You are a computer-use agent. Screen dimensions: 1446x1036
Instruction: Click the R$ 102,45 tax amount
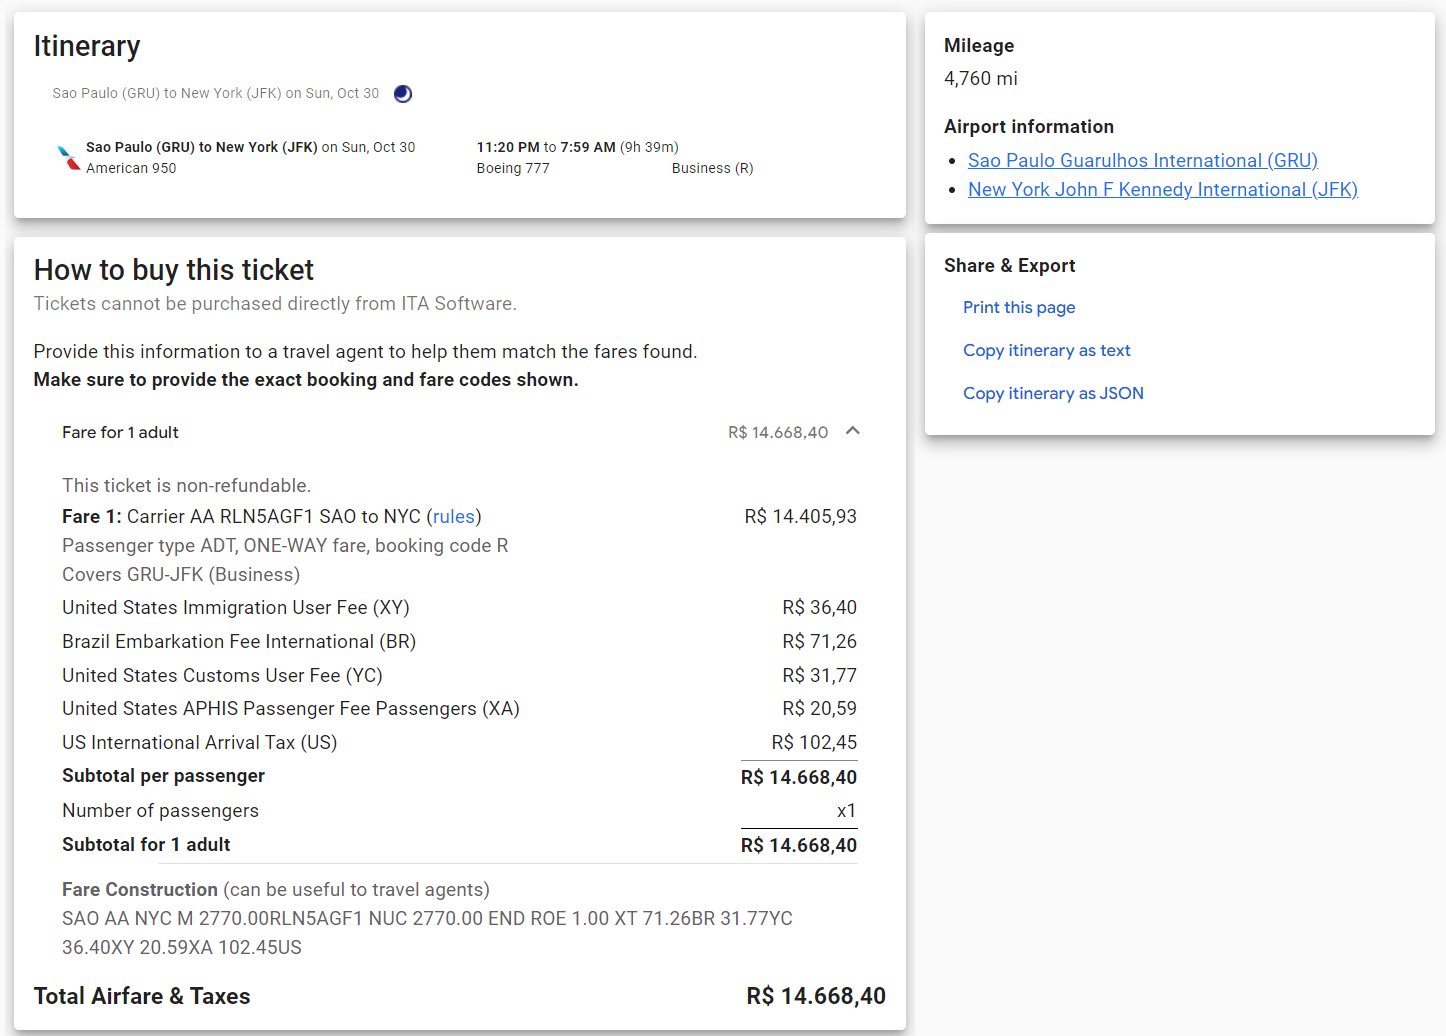click(814, 743)
